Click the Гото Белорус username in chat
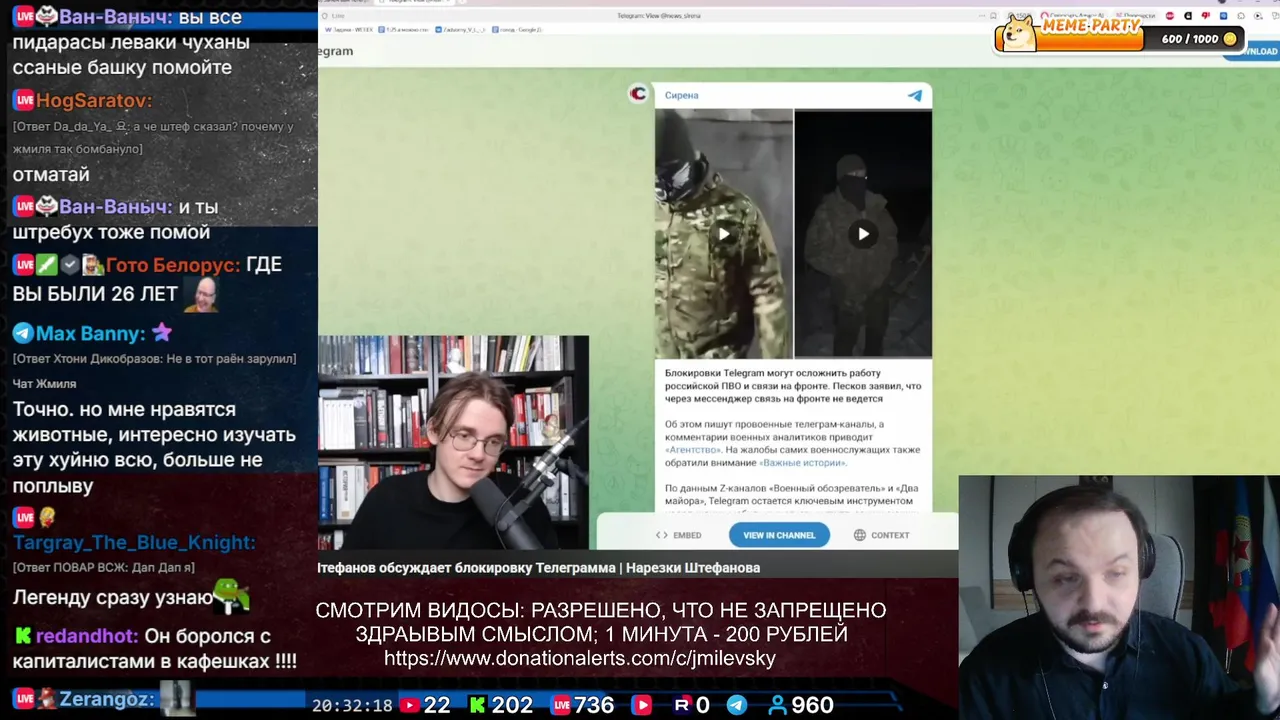This screenshot has height=720, width=1280. tap(173, 265)
